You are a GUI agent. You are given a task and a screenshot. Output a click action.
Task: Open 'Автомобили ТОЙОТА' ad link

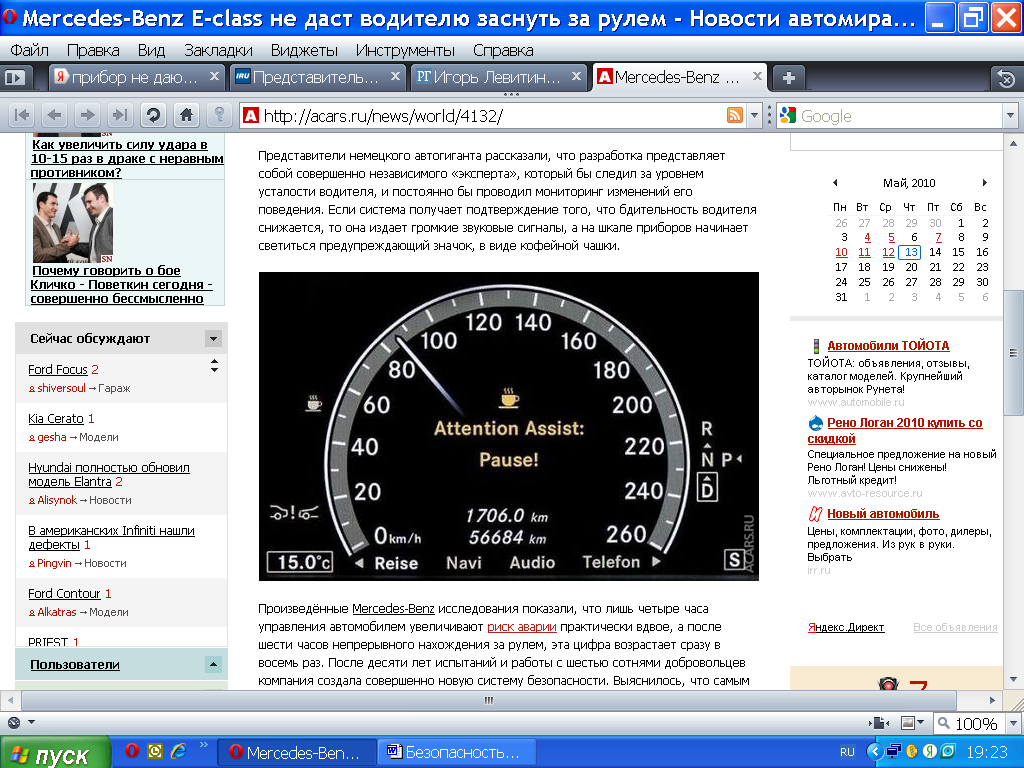pos(888,345)
